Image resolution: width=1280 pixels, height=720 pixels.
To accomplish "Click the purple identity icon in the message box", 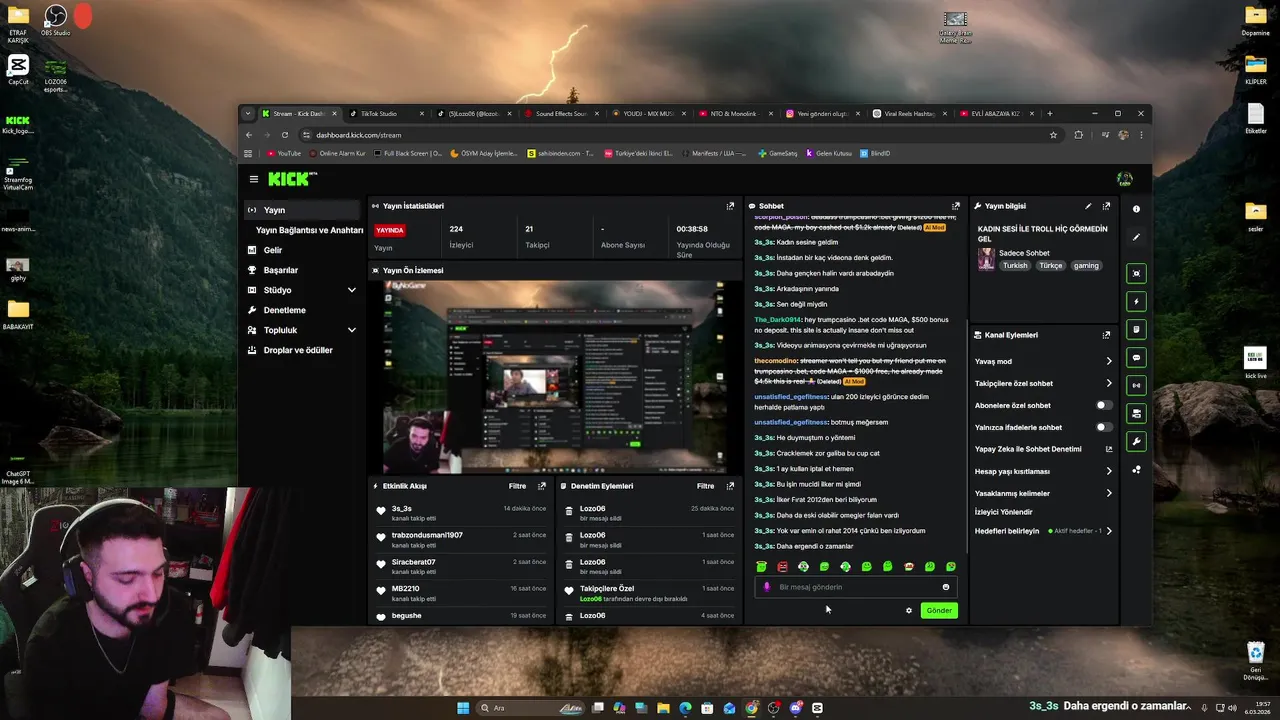I will (x=767, y=587).
